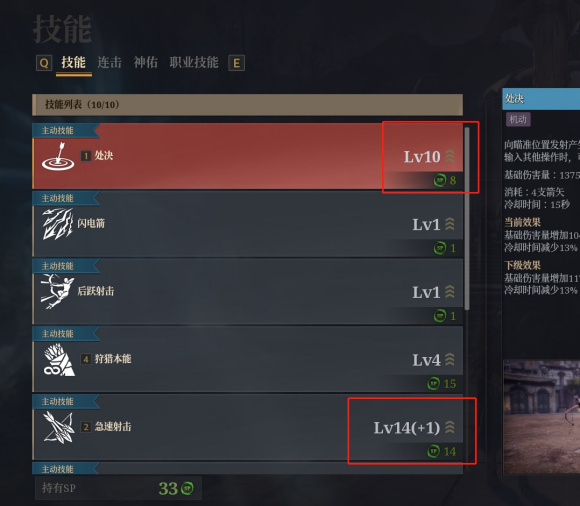Select the 急速射击 crossed arrows icon
The image size is (580, 506).
click(58, 427)
